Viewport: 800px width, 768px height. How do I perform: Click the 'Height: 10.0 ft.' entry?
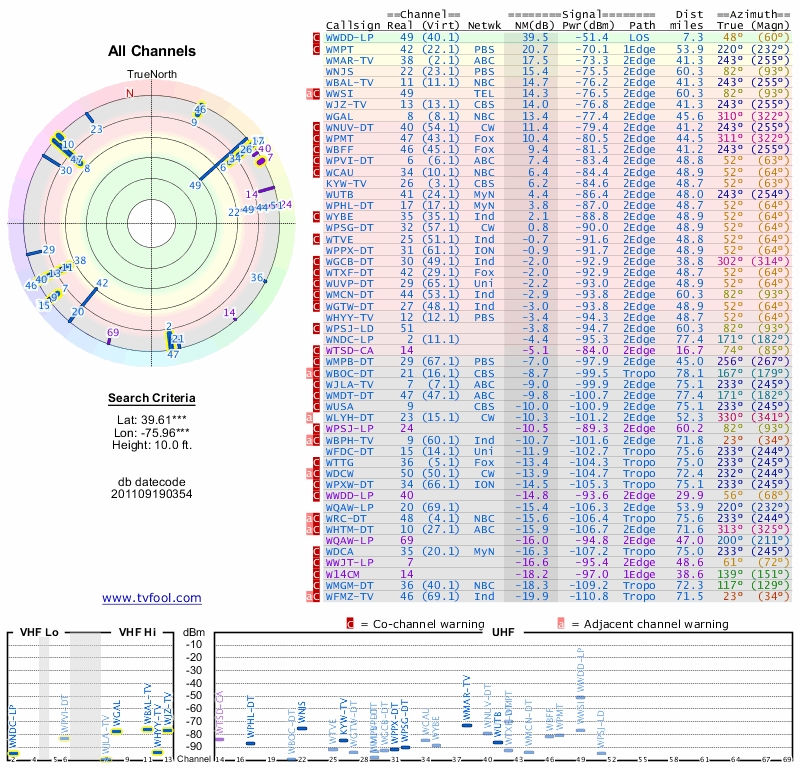tap(152, 445)
